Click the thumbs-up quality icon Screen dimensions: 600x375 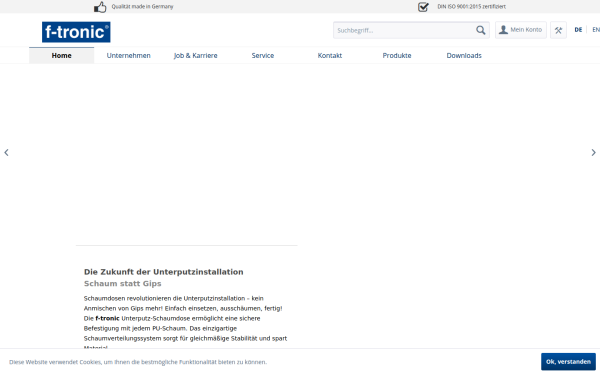pyautogui.click(x=100, y=7)
